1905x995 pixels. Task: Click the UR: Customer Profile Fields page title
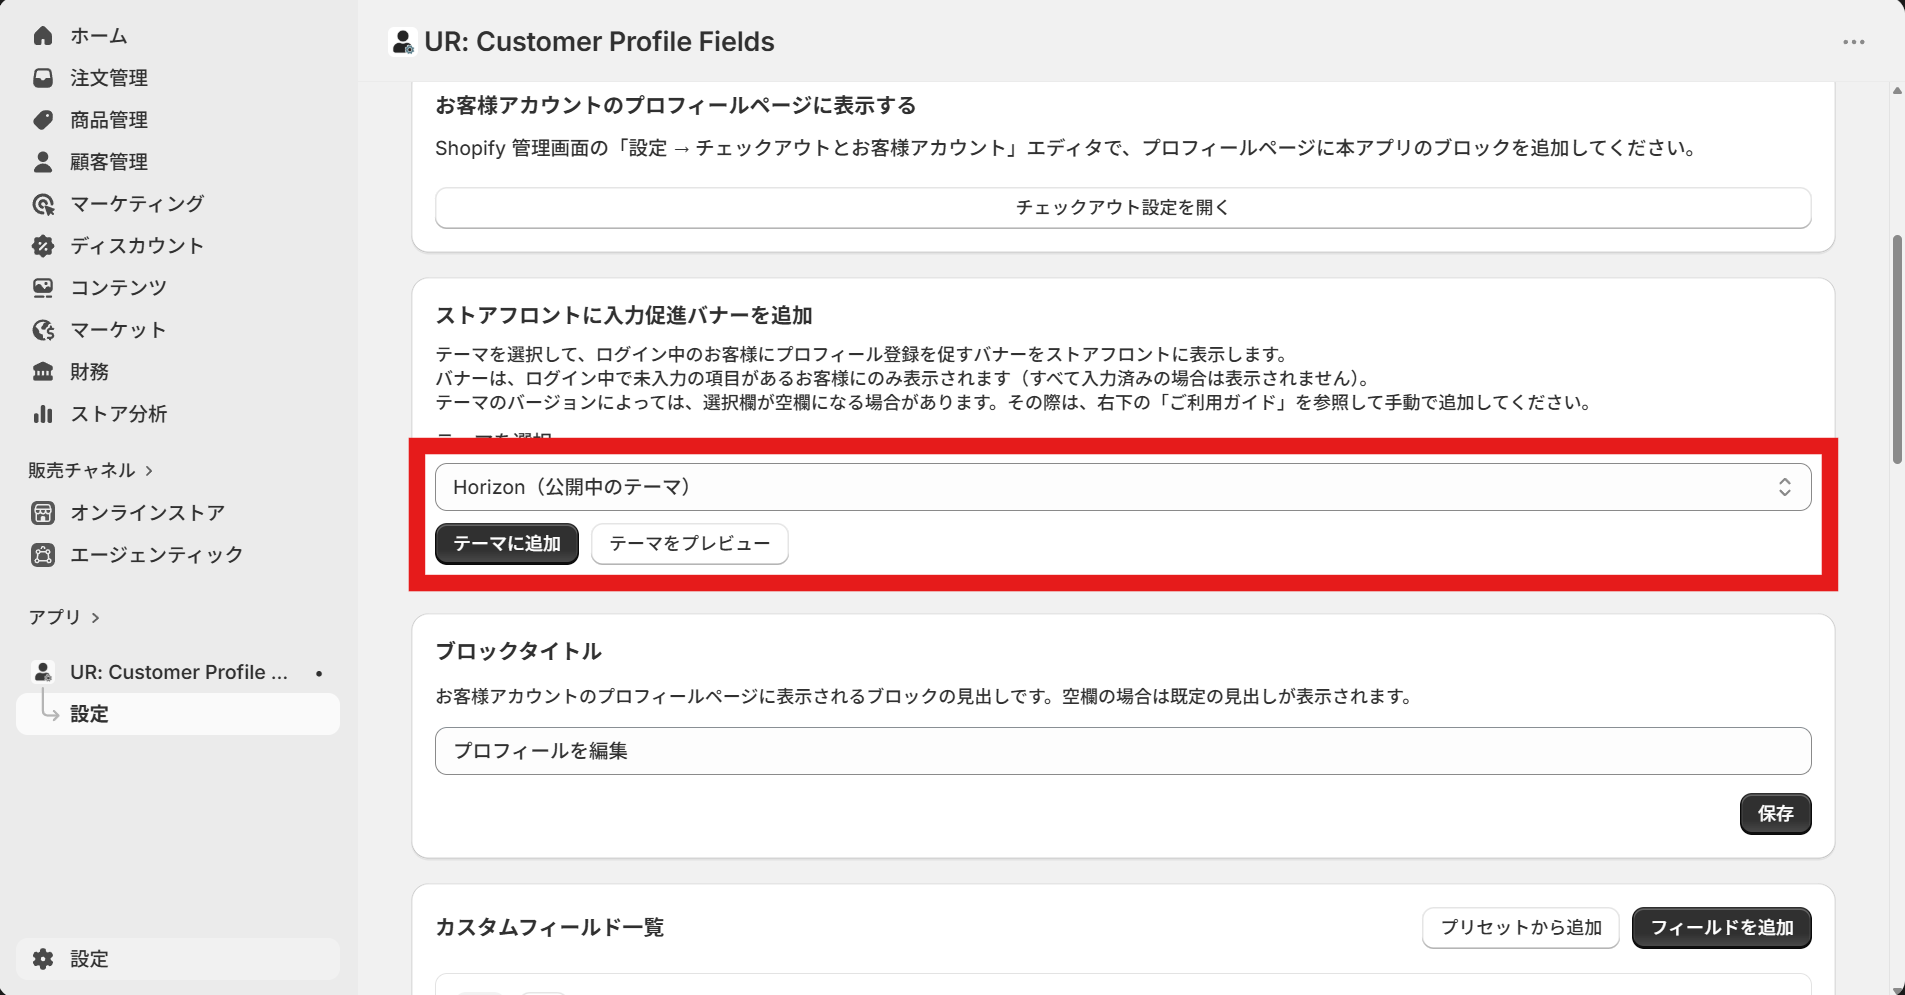tap(599, 42)
